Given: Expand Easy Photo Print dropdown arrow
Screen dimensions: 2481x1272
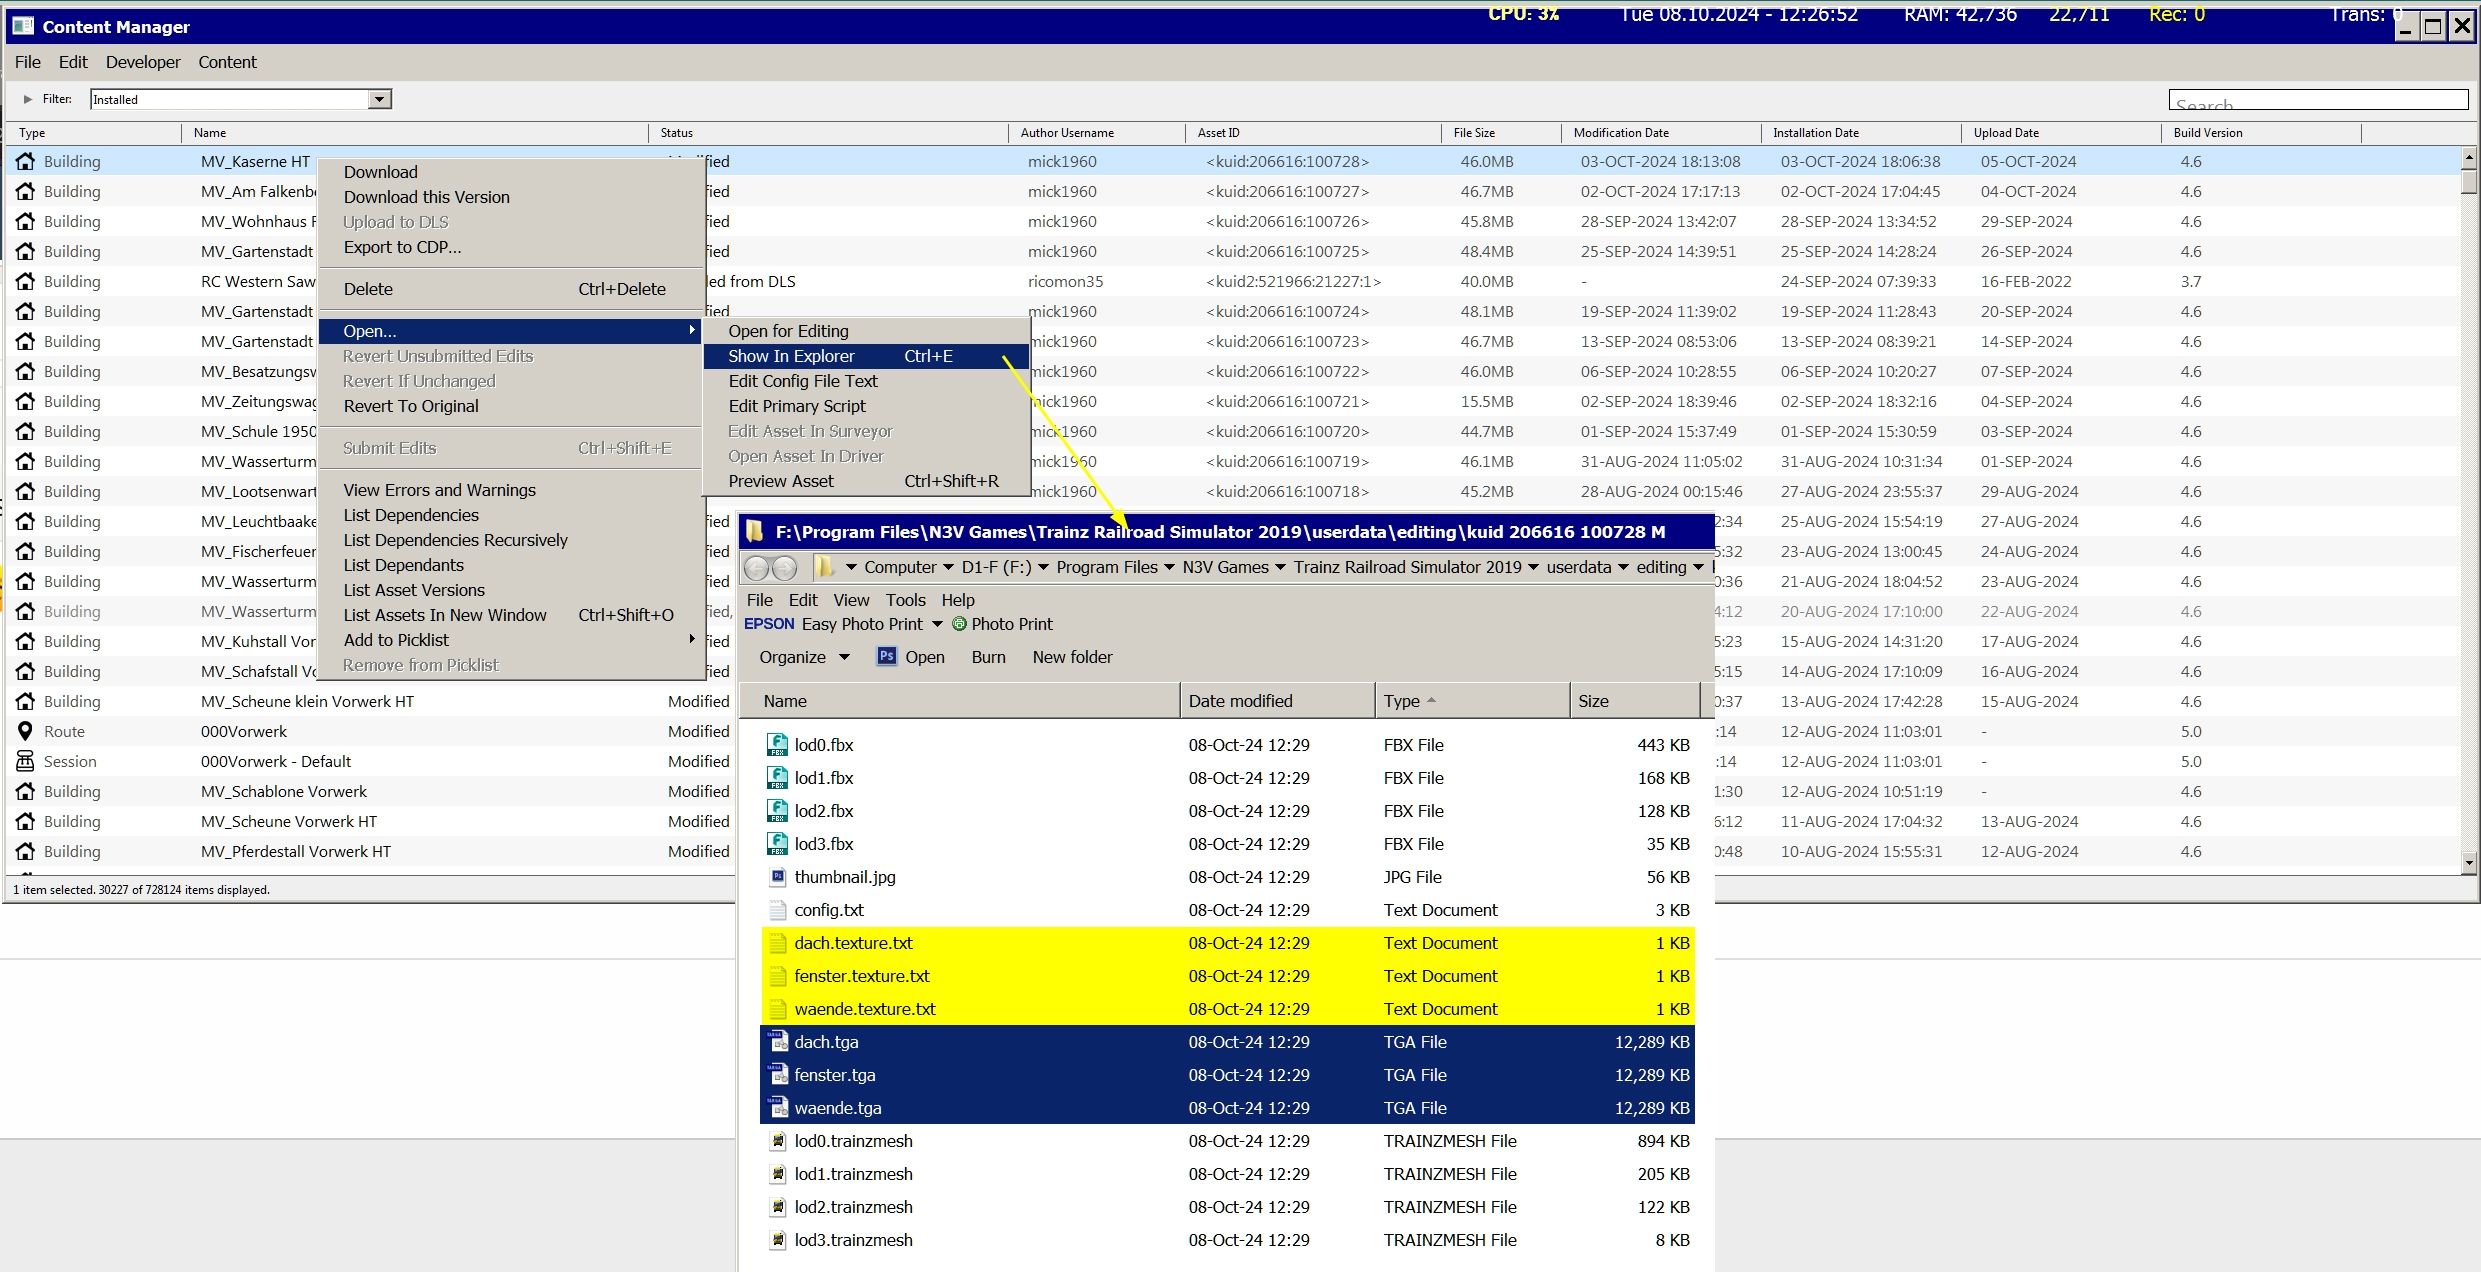Looking at the screenshot, I should click(x=937, y=624).
